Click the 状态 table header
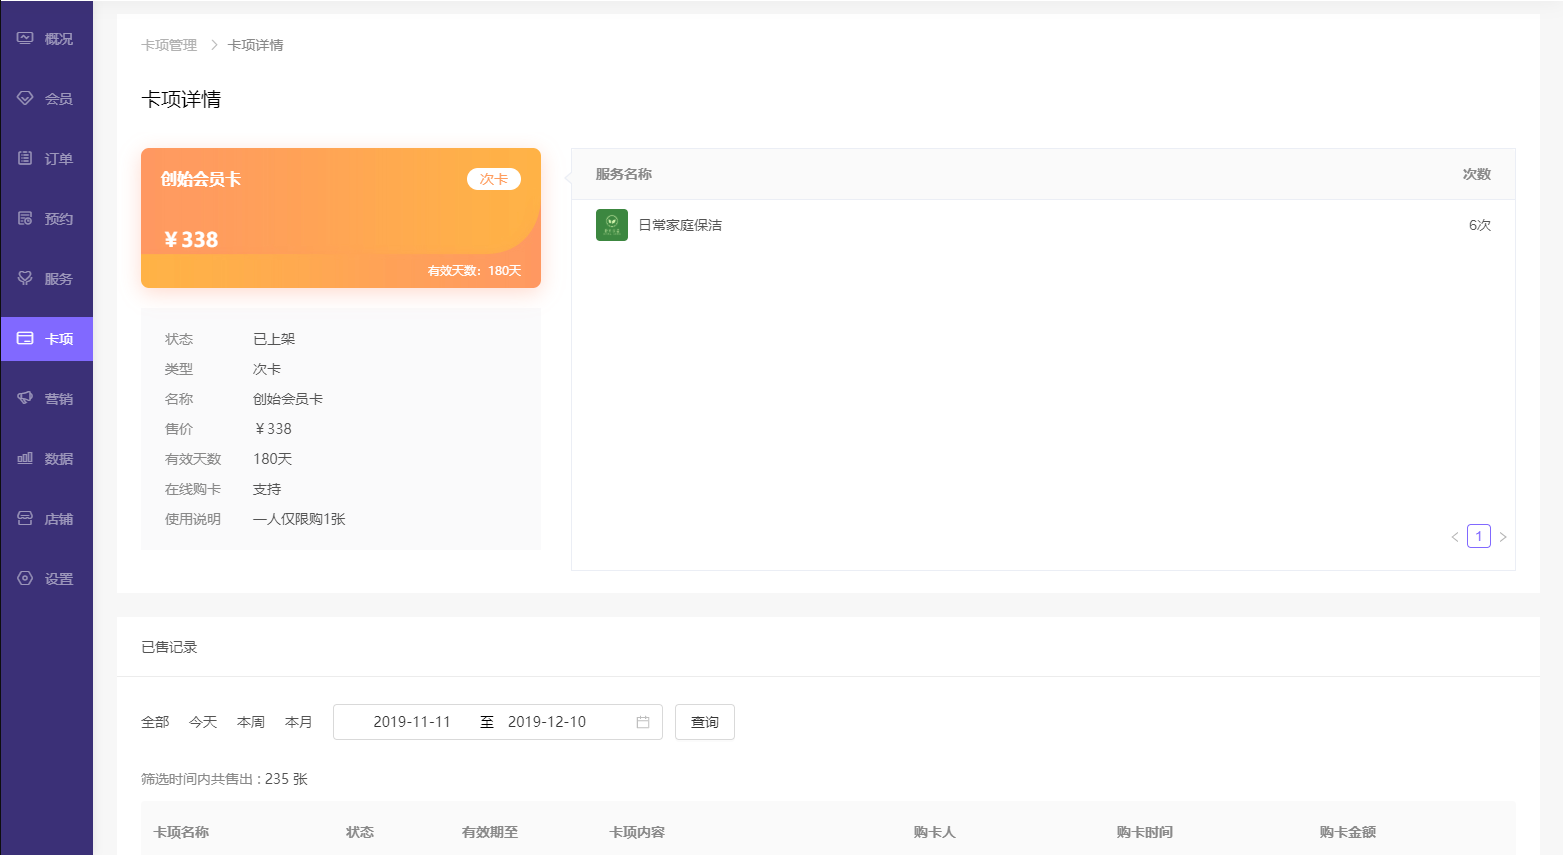 [x=360, y=832]
